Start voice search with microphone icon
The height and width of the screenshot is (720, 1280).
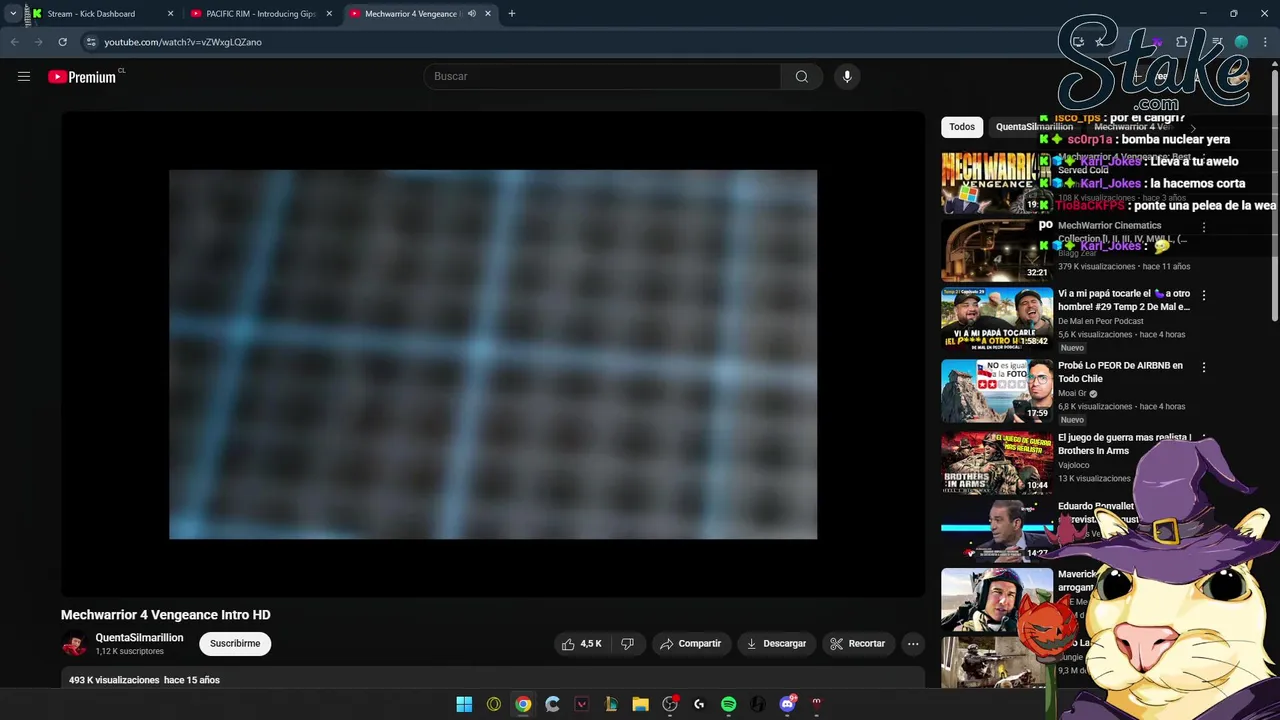click(x=847, y=77)
